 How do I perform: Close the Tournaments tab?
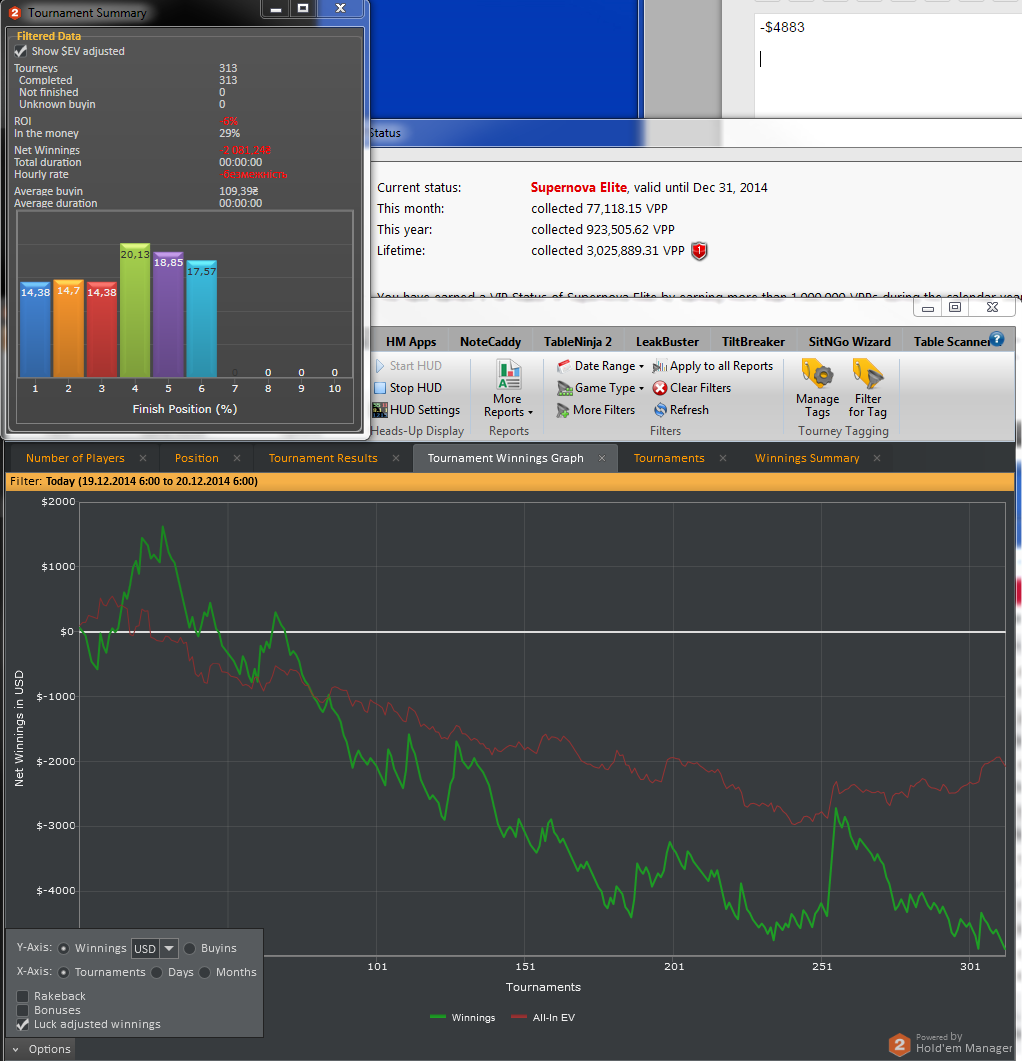tap(723, 458)
